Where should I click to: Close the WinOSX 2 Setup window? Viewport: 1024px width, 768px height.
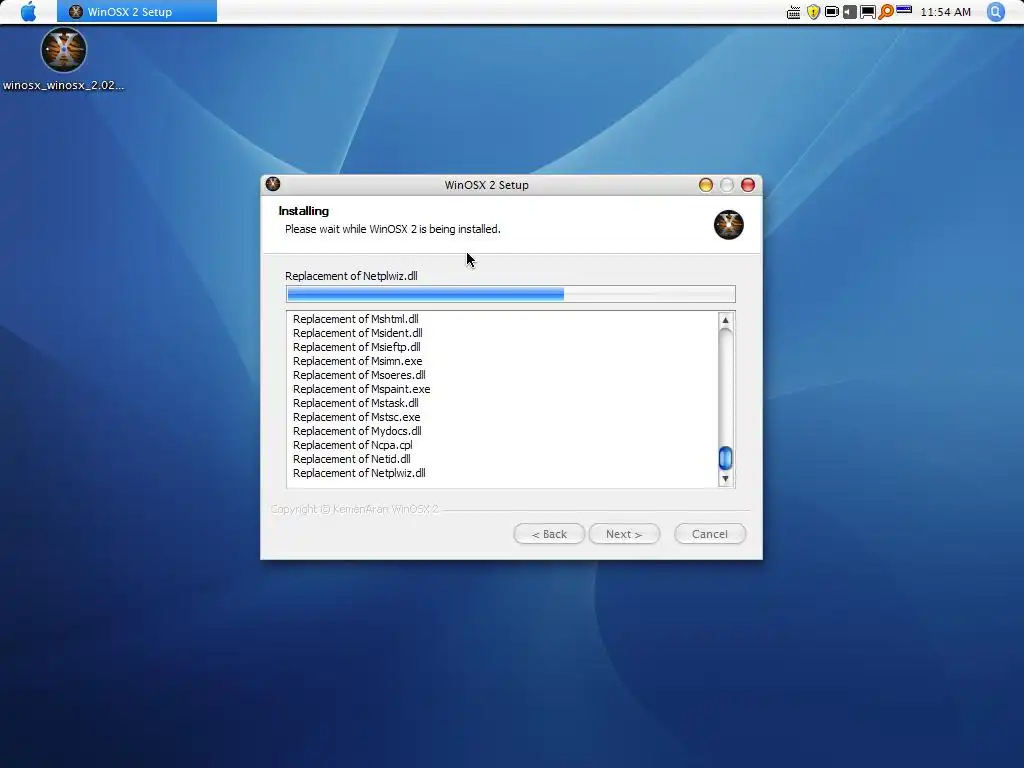748,185
